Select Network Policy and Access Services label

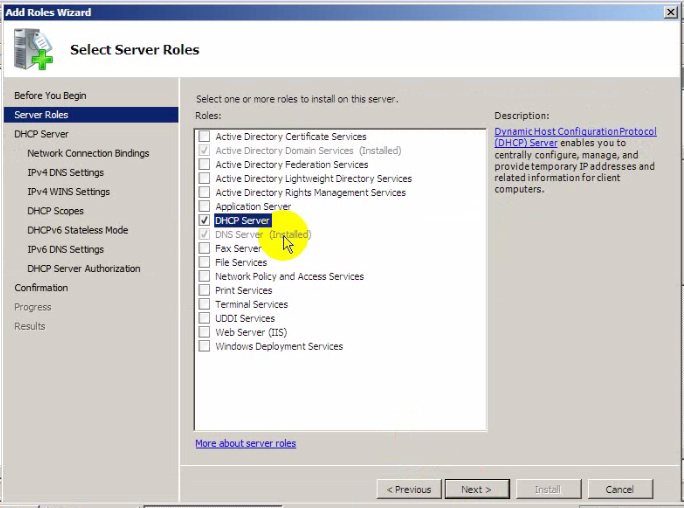pos(289,276)
